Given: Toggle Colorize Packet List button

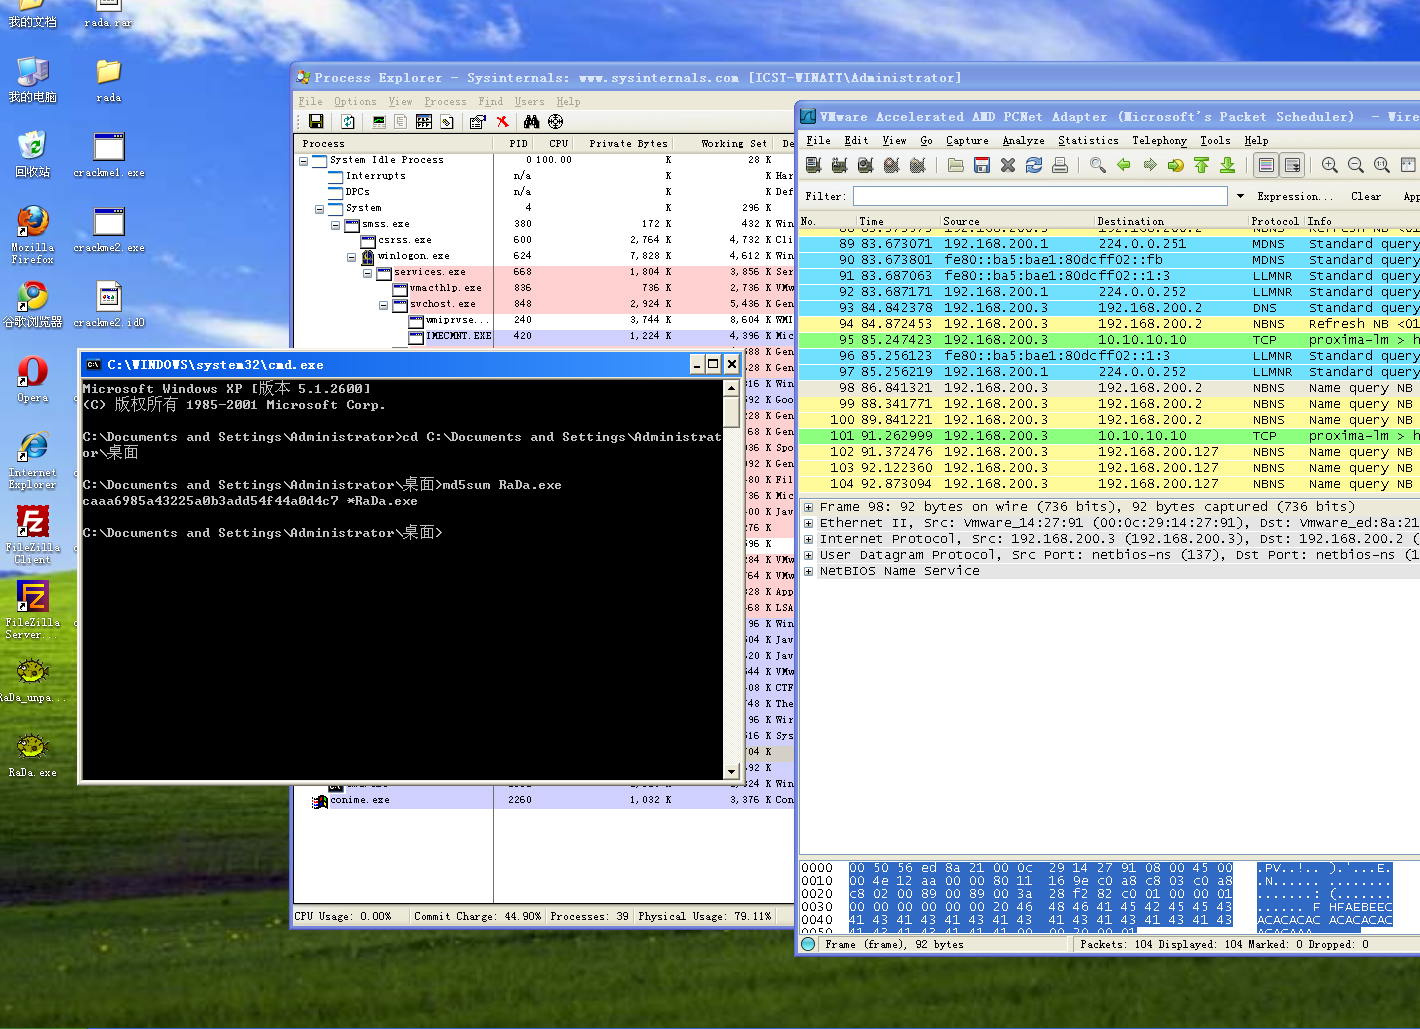Looking at the screenshot, I should tap(1267, 165).
